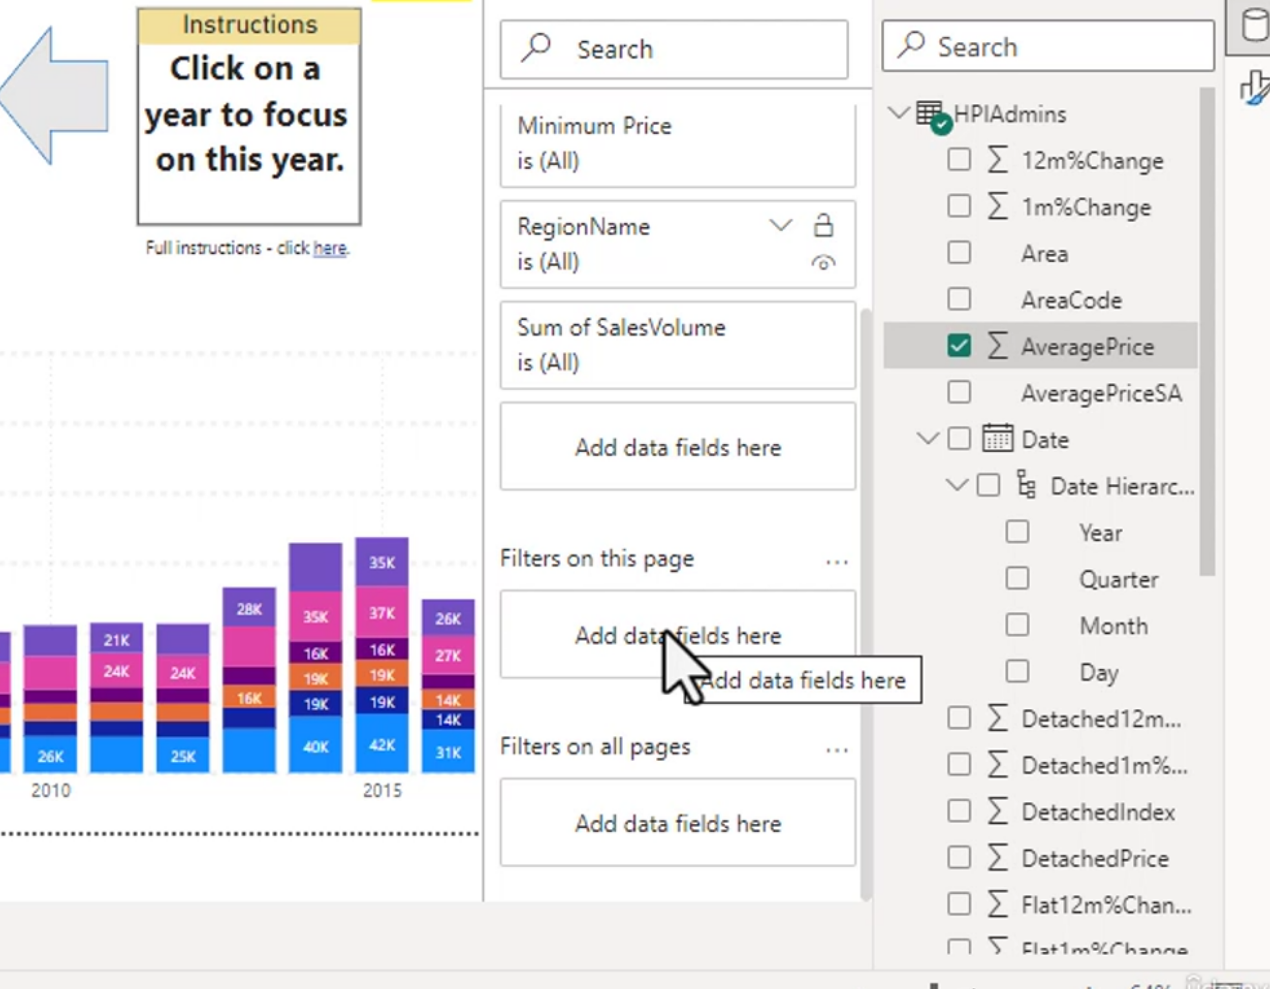Screen dimensions: 1270x989
Task: Click the 2010 axis label
Action: (50, 790)
